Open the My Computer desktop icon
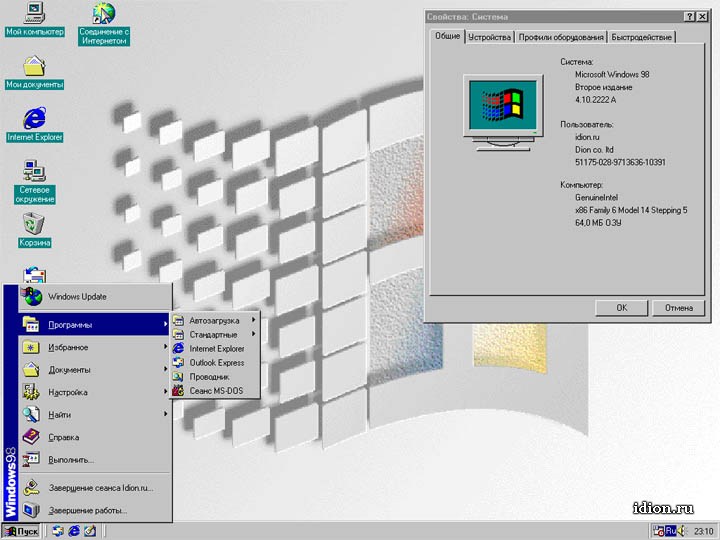This screenshot has width=720, height=540. pos(34,19)
